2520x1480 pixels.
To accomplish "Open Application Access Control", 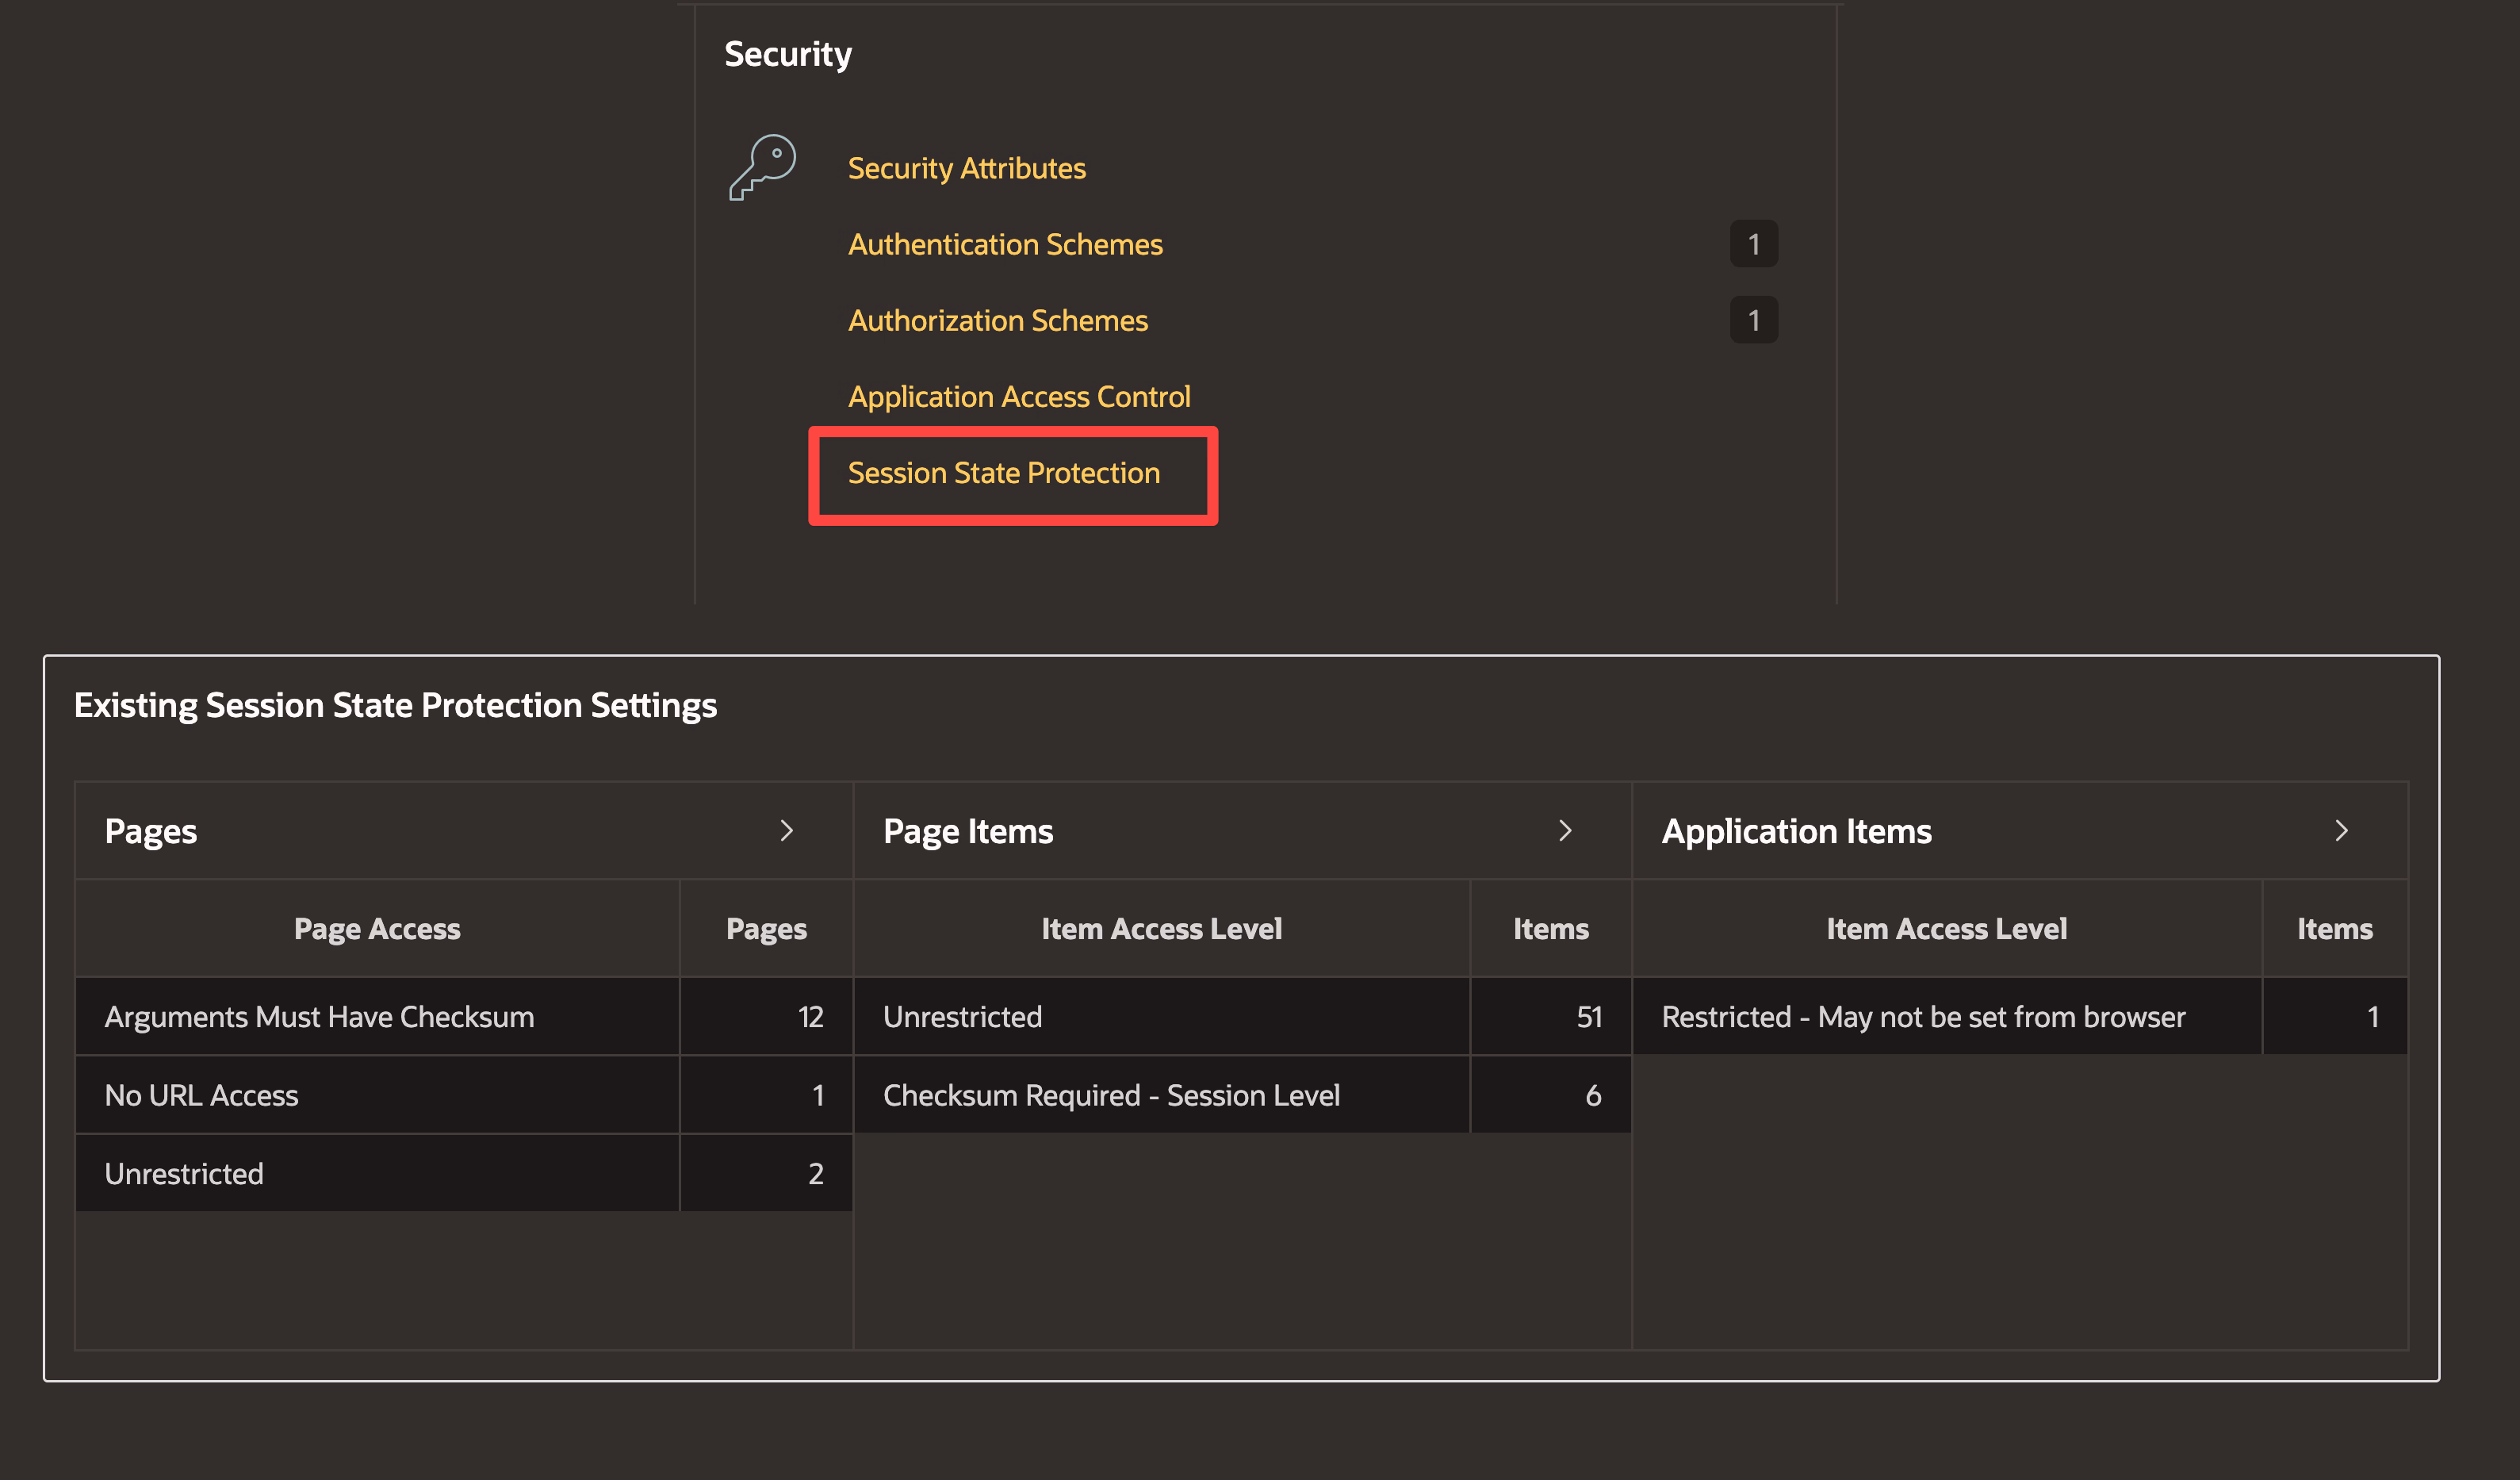I will point(1018,396).
